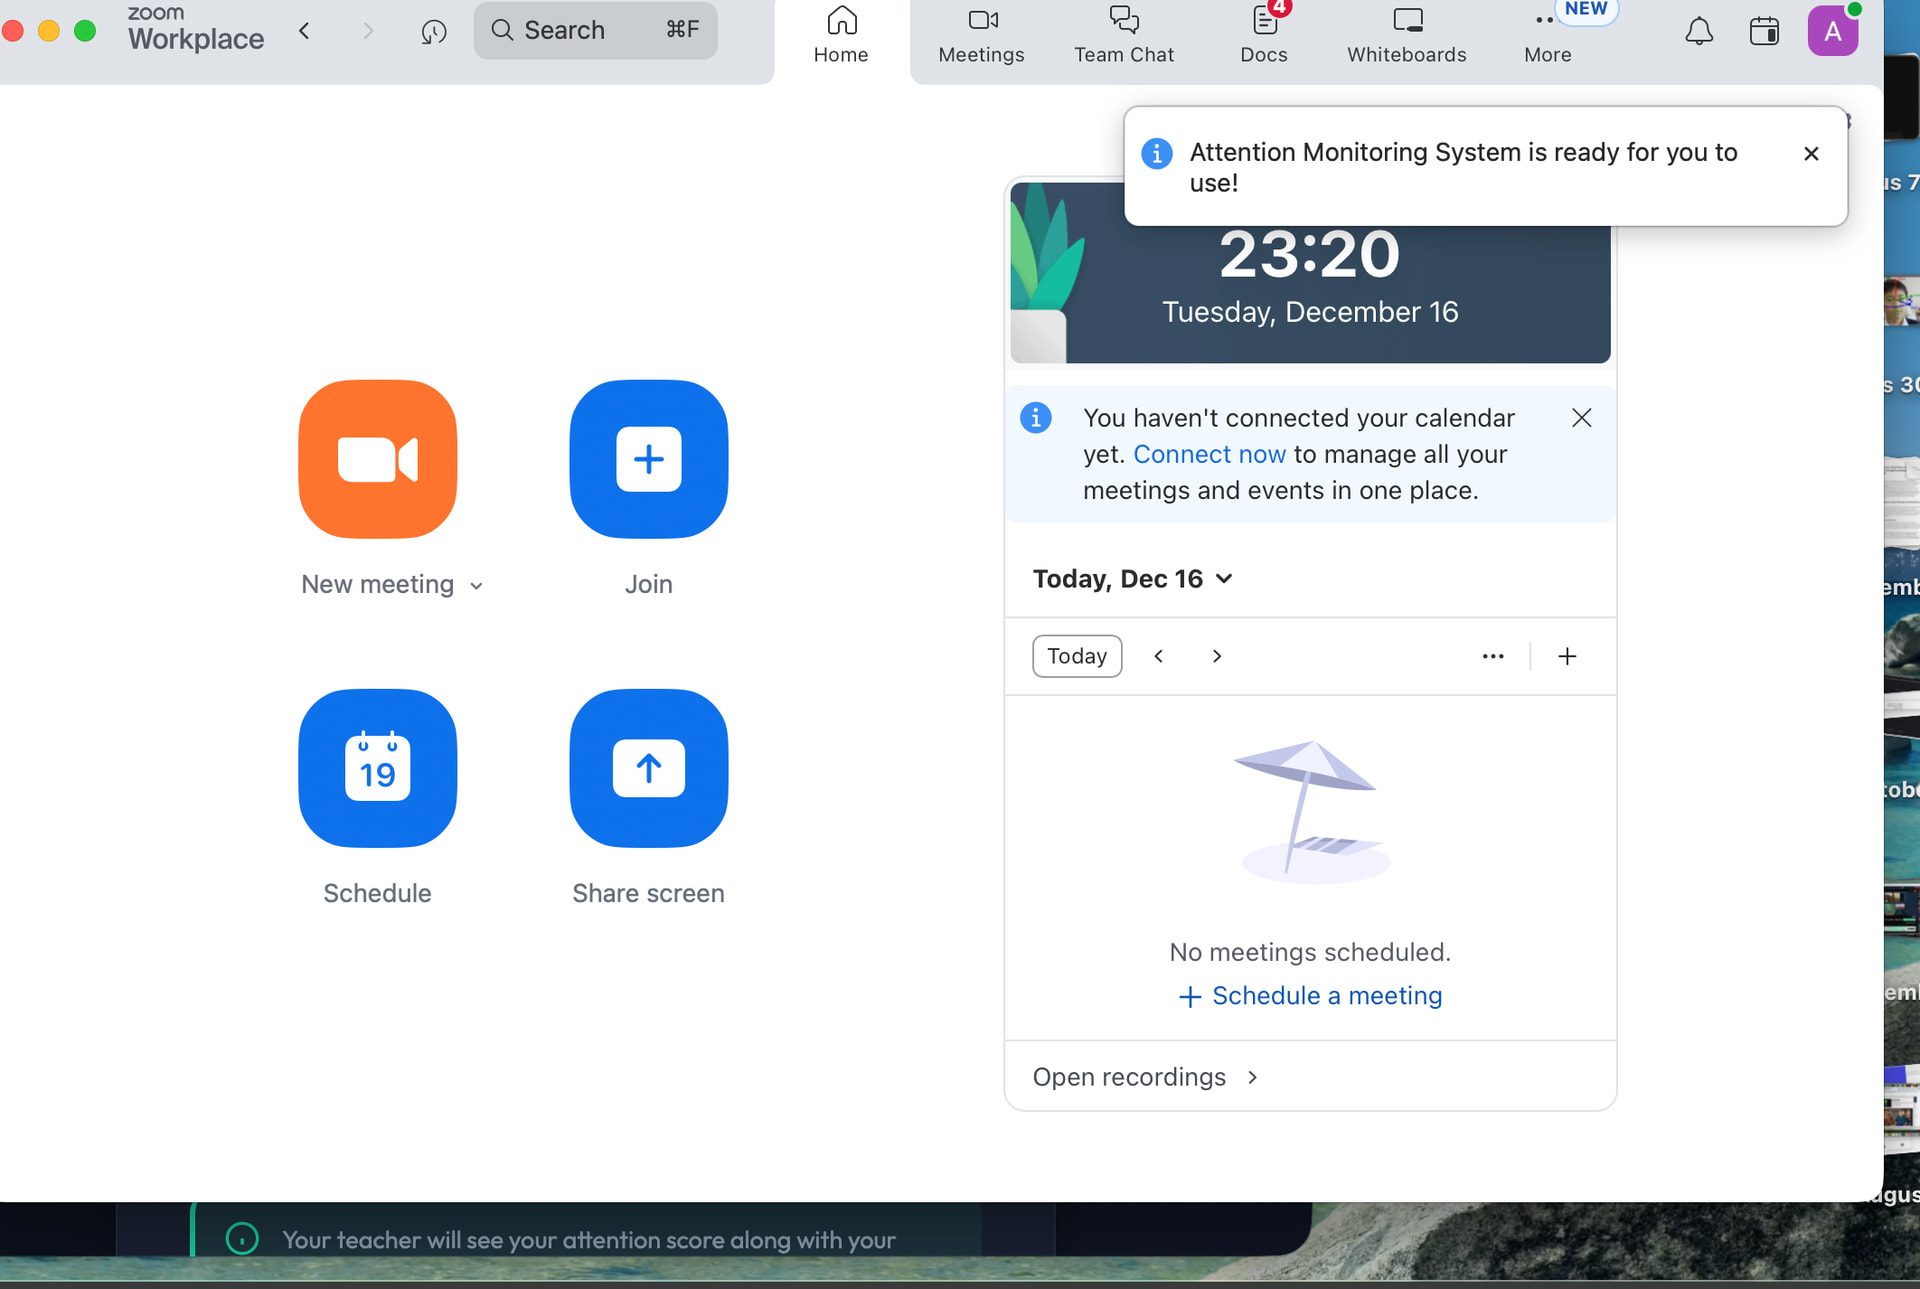
Task: Click the Share screen arrow icon
Action: pos(648,768)
